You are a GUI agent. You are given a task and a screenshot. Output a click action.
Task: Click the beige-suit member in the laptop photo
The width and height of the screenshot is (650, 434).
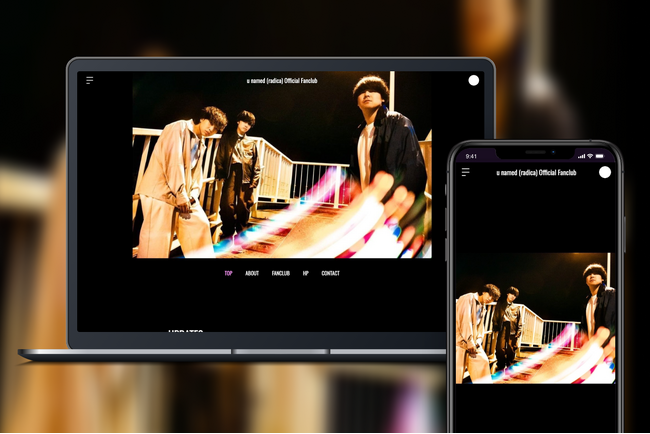pyautogui.click(x=178, y=182)
